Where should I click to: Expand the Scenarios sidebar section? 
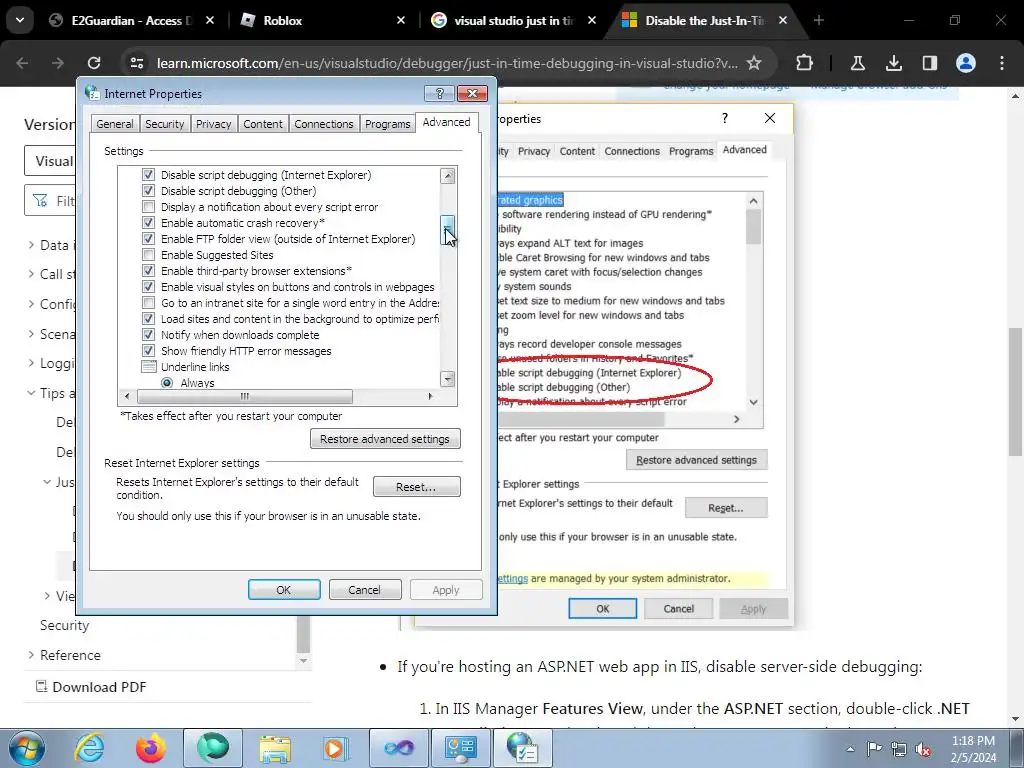[x=31, y=334]
